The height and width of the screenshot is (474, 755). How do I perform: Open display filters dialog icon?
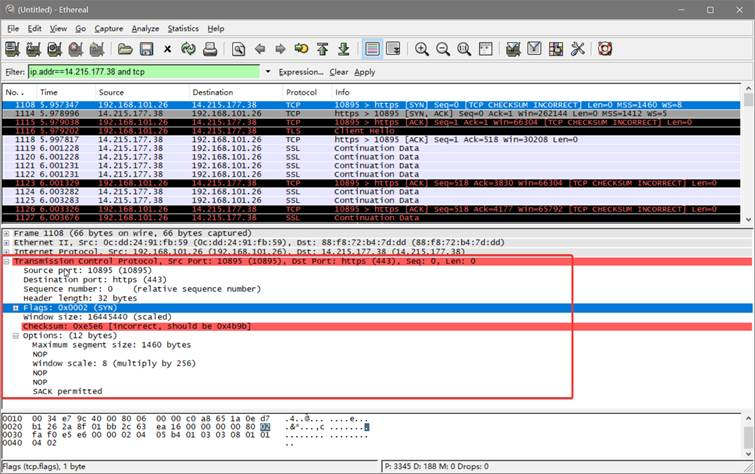point(534,49)
